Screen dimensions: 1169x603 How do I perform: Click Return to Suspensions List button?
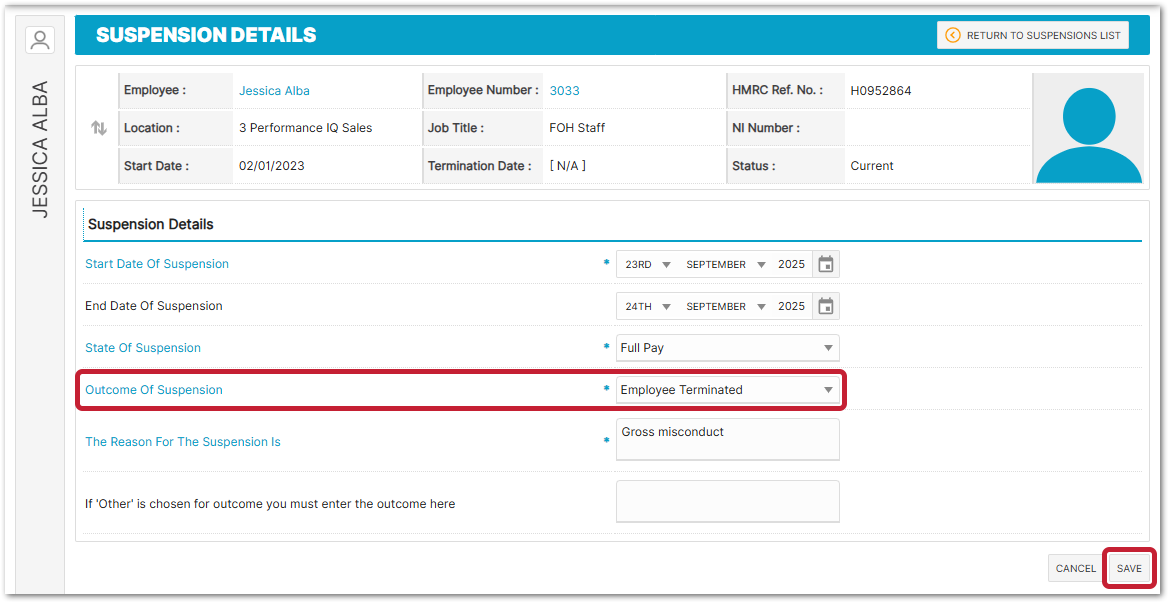click(1033, 35)
